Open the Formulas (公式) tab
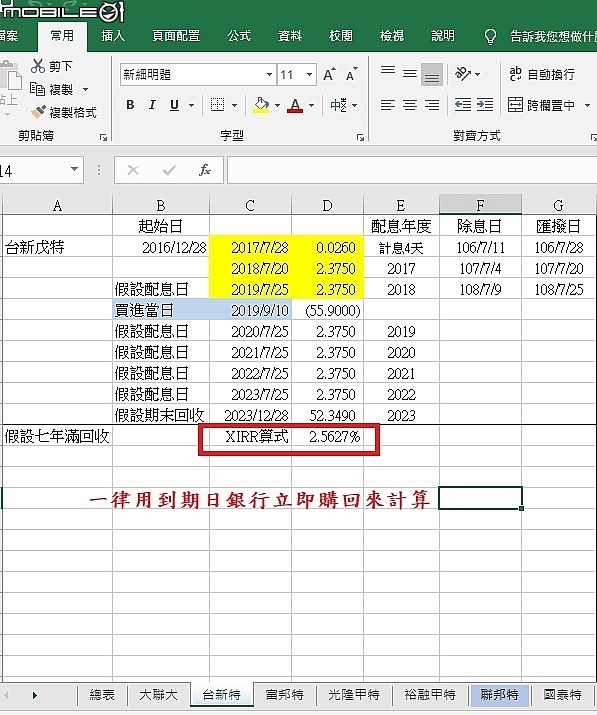Viewport: 597px width, 715px height. 239,36
